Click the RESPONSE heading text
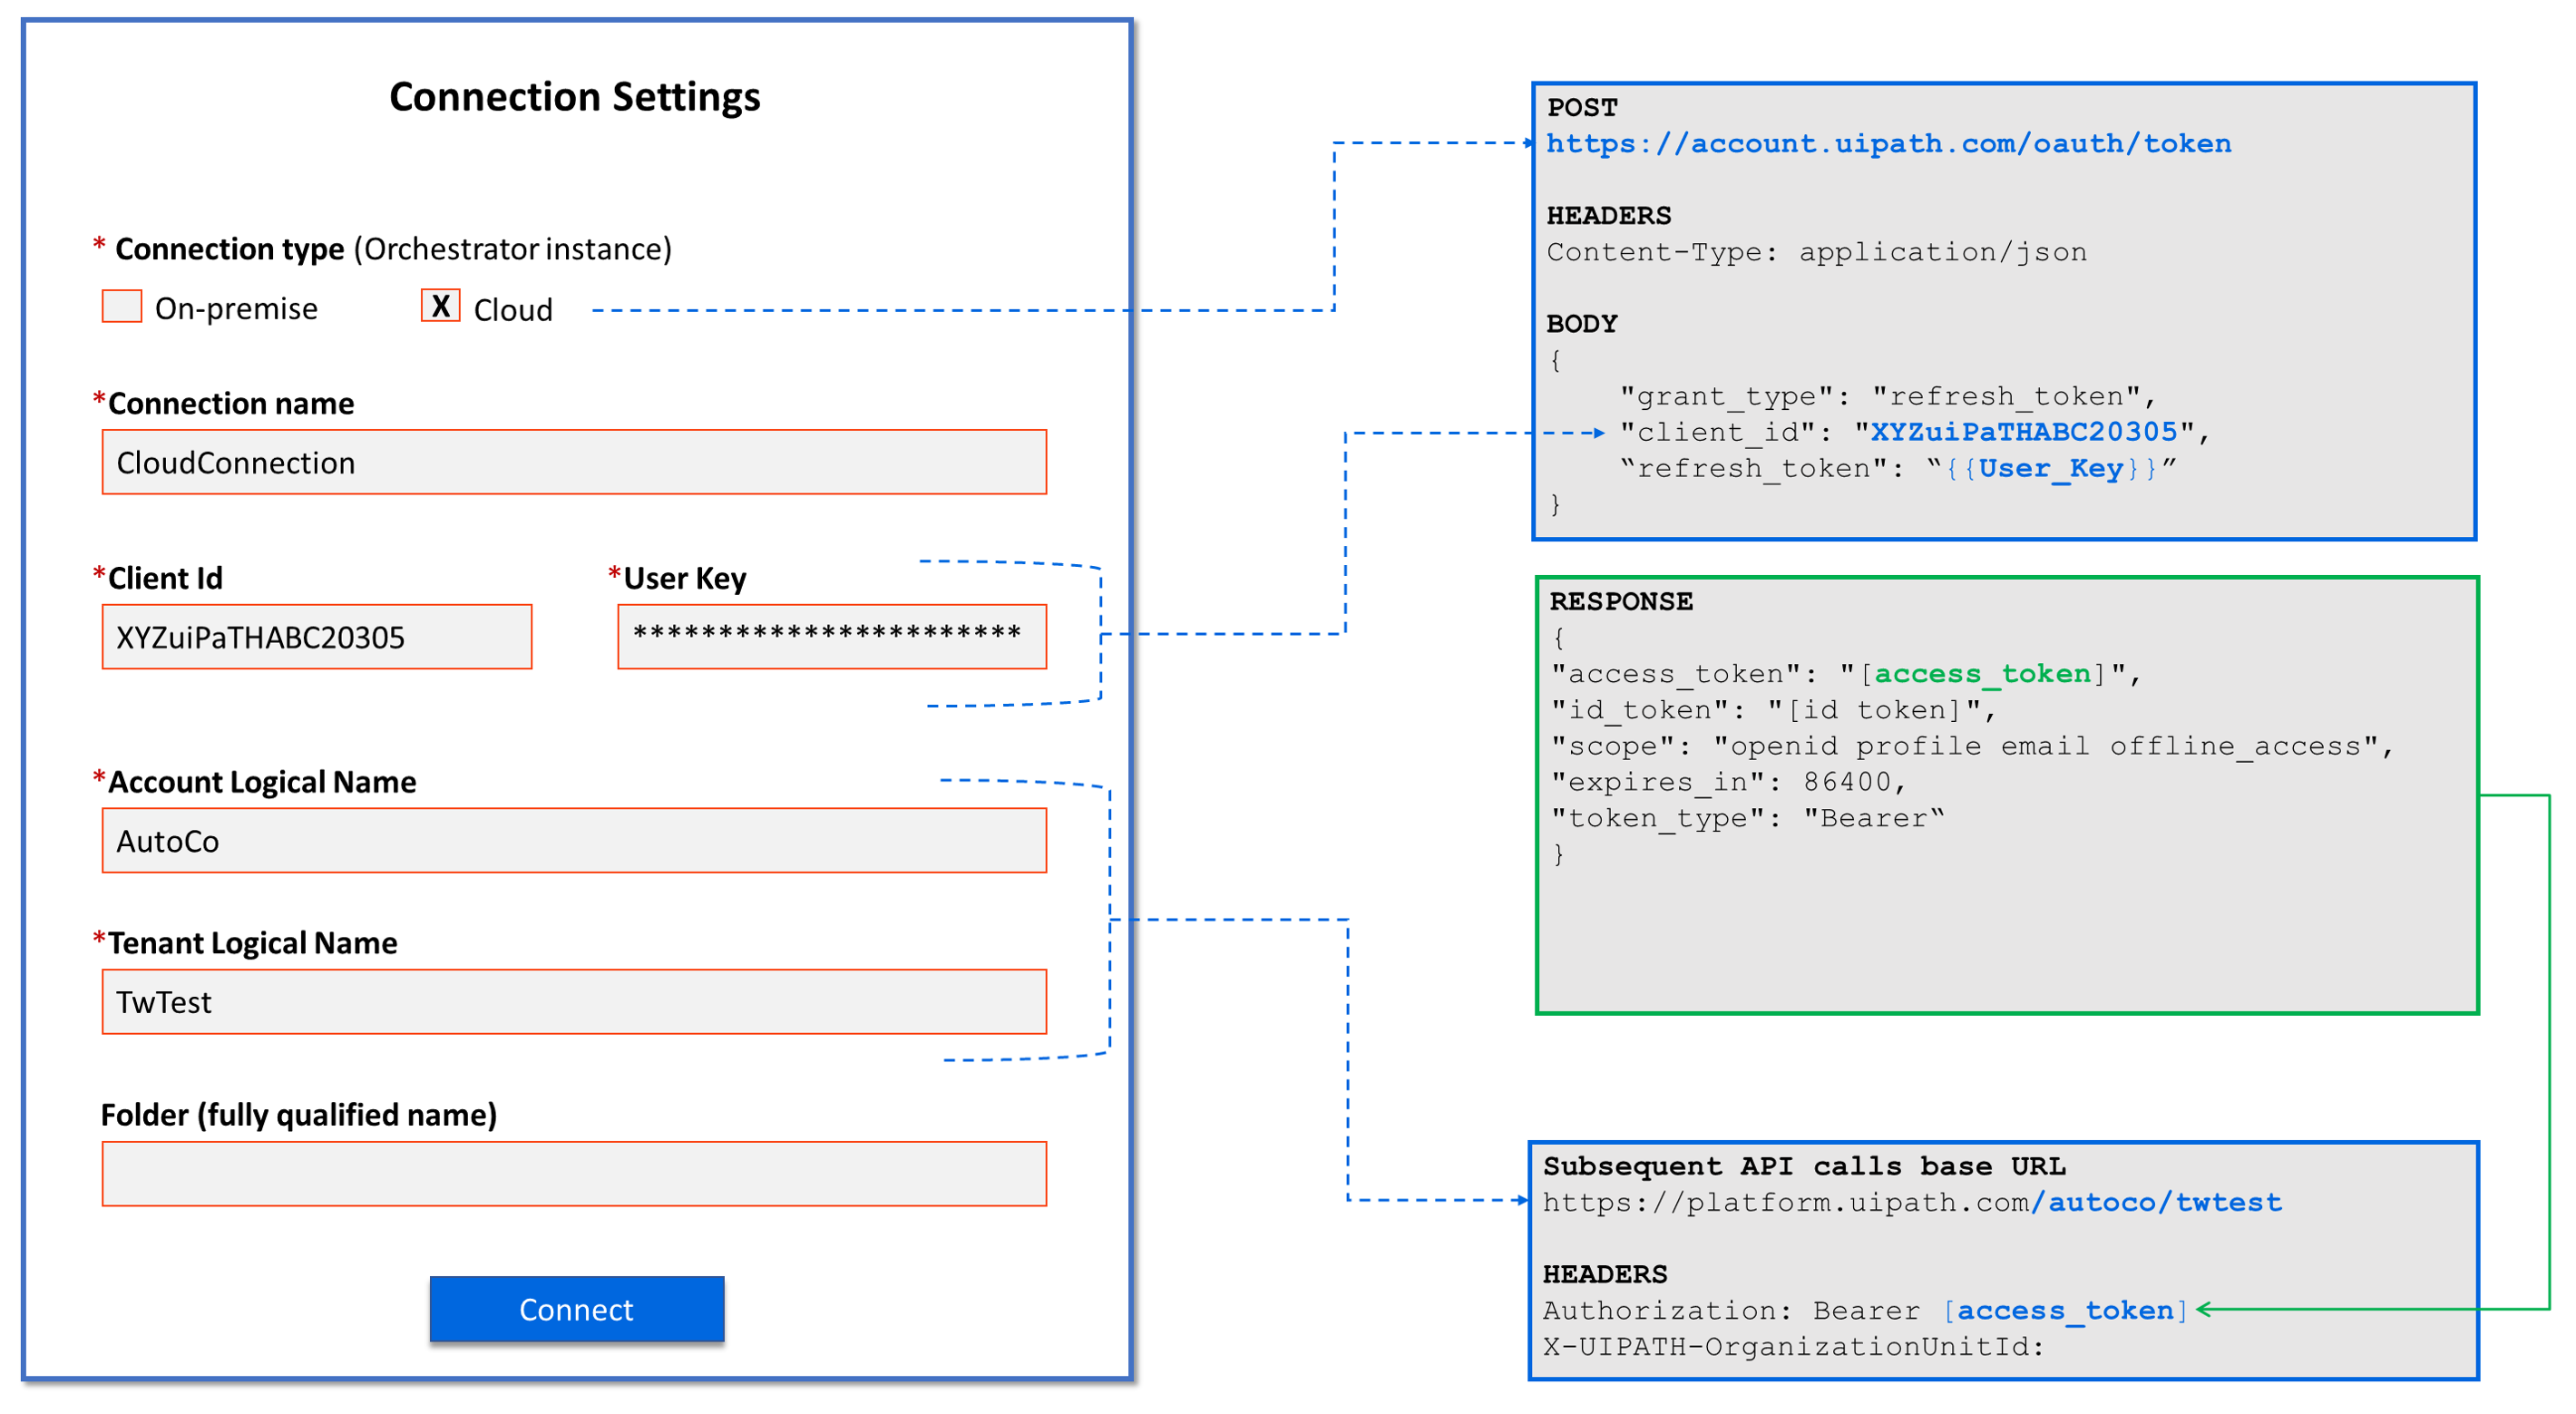 1620,602
